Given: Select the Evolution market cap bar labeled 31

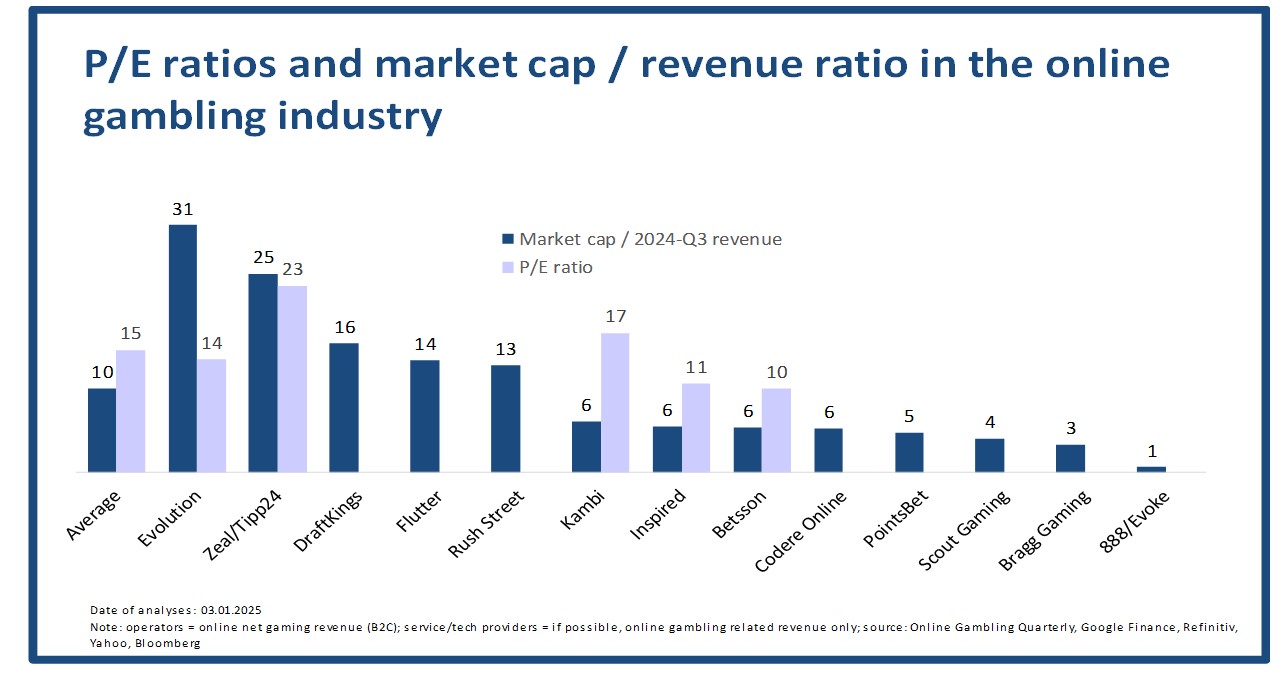Looking at the screenshot, I should tap(182, 348).
